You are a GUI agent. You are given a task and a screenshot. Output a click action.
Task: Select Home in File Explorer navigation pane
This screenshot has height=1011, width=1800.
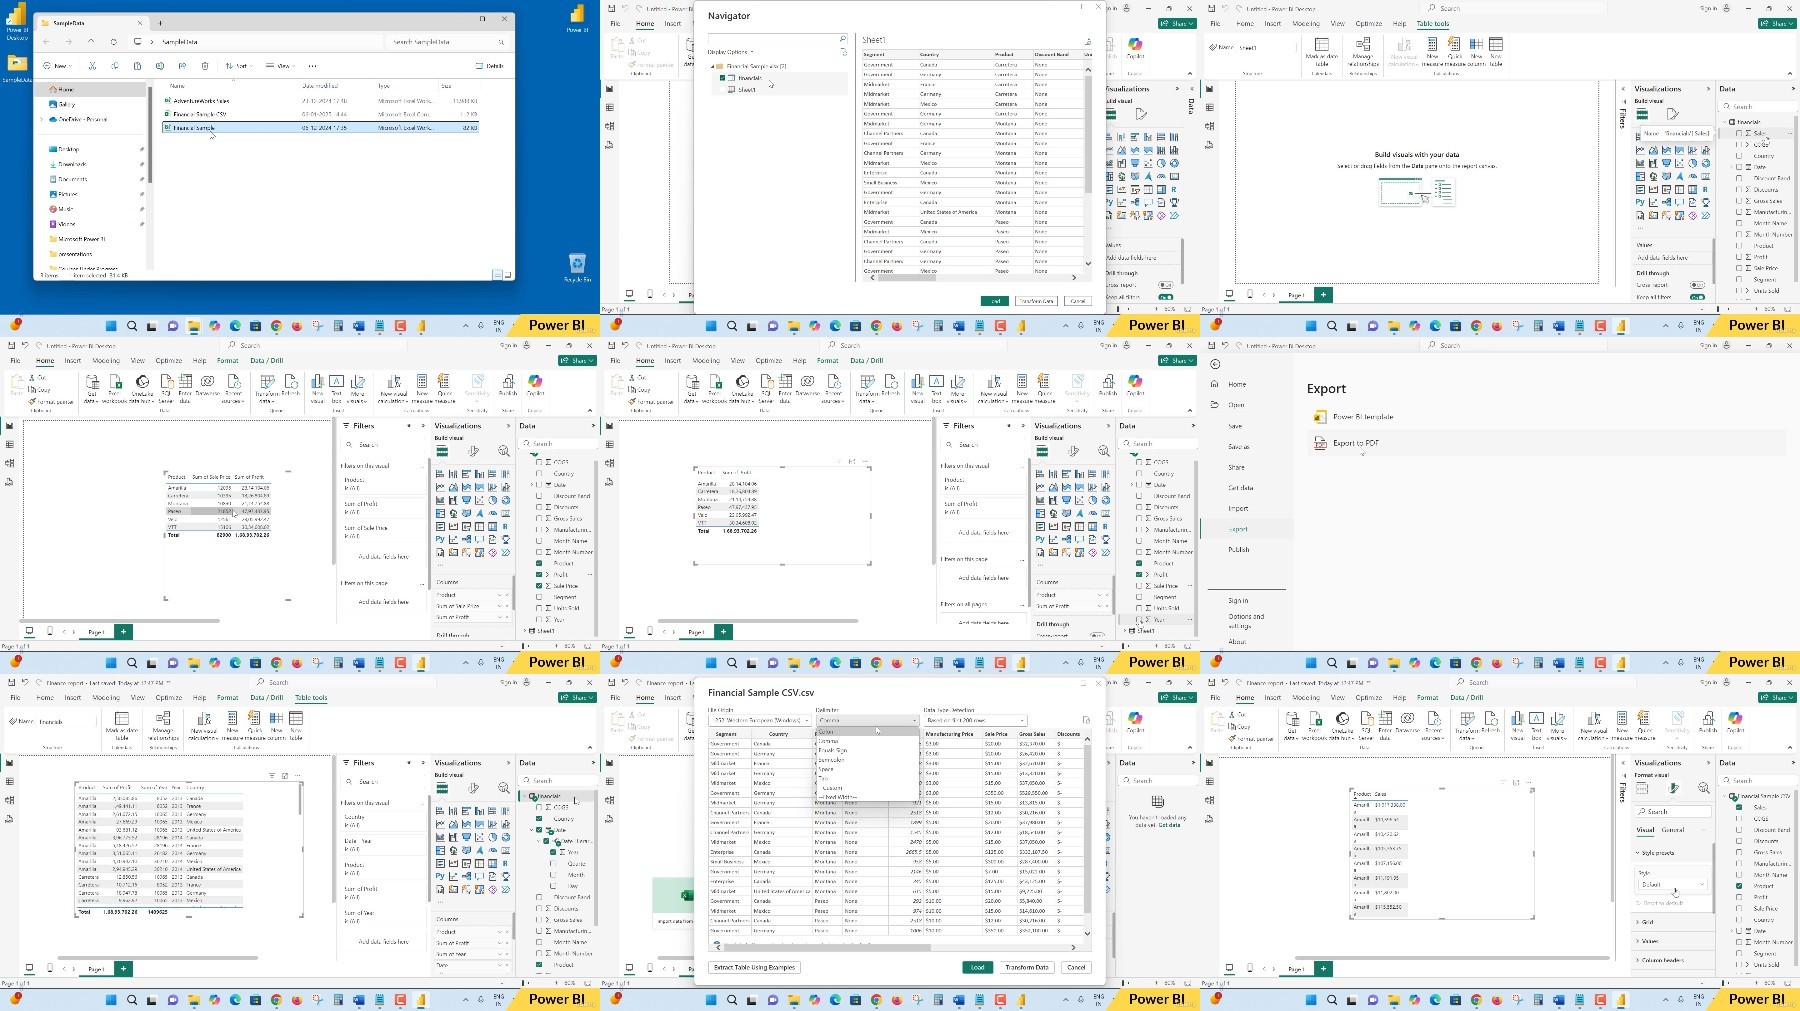(x=91, y=89)
